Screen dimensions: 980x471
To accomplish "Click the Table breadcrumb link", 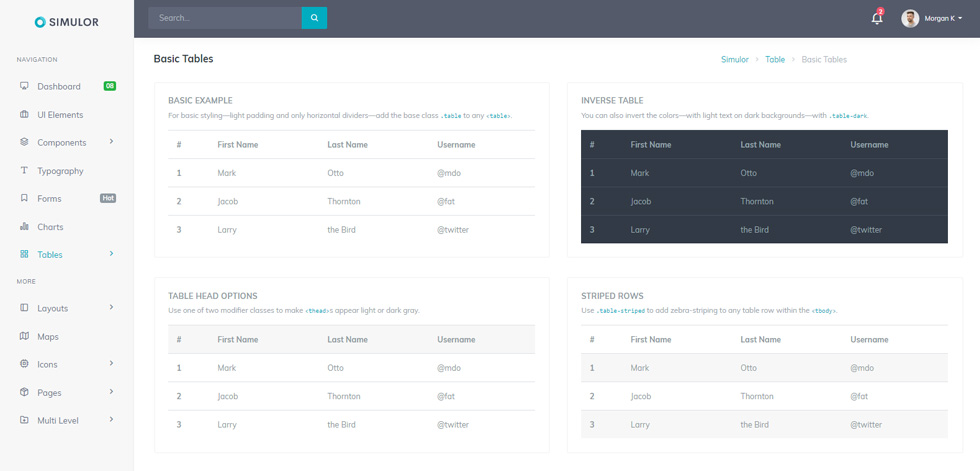I will 775,59.
